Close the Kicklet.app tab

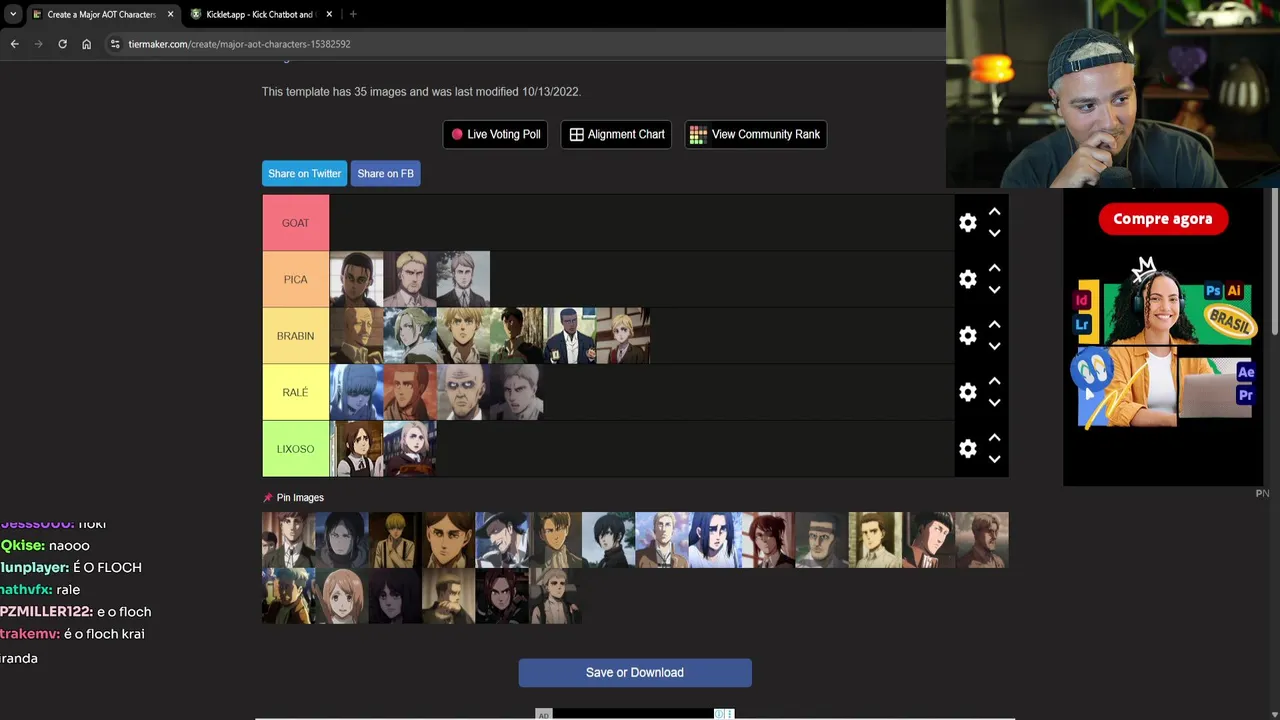point(329,14)
